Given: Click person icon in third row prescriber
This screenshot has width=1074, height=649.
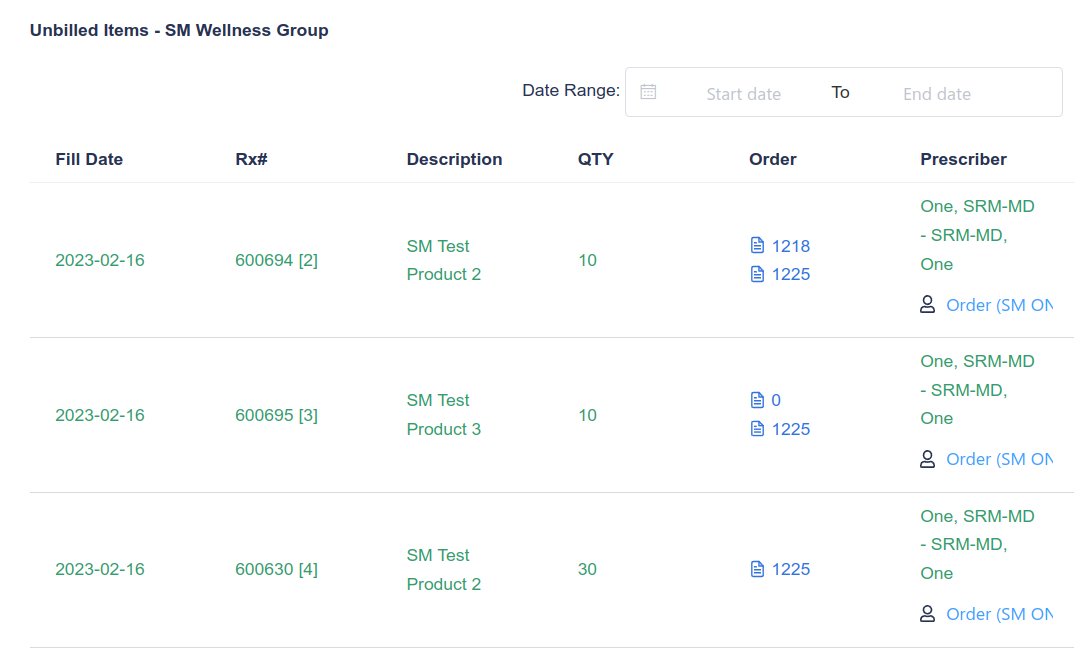Looking at the screenshot, I should [927, 614].
